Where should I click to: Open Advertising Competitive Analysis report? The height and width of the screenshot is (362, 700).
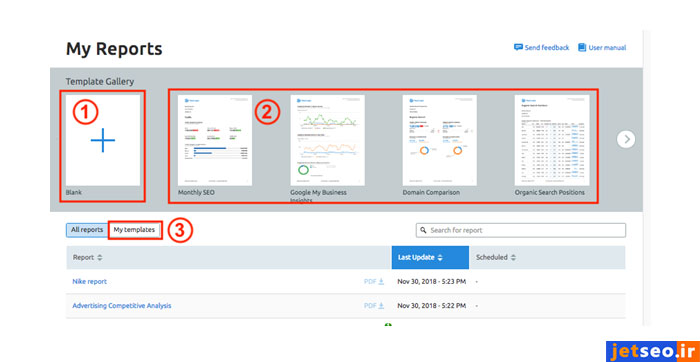click(121, 306)
